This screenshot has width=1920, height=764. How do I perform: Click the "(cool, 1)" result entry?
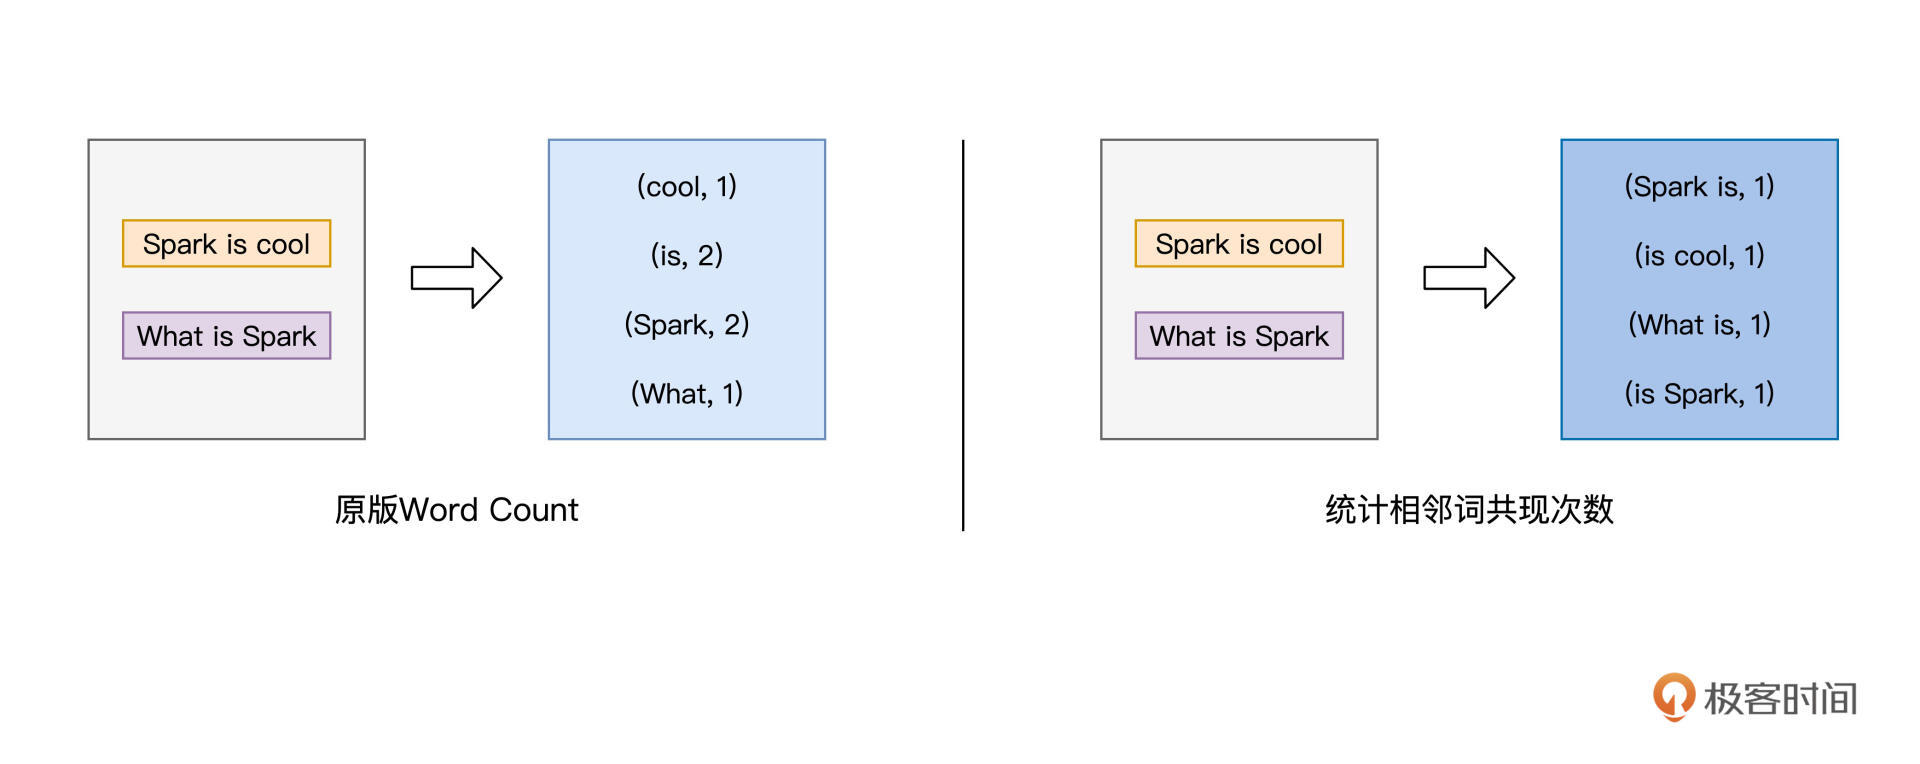pos(686,186)
